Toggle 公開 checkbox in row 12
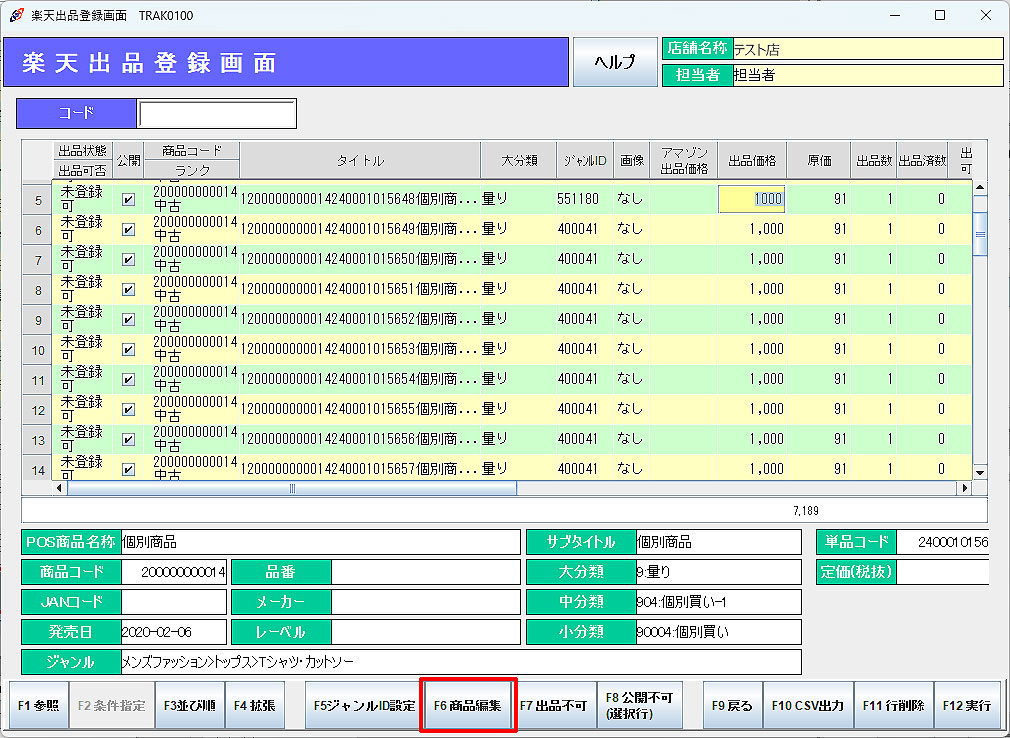The image size is (1010, 738). (x=128, y=409)
